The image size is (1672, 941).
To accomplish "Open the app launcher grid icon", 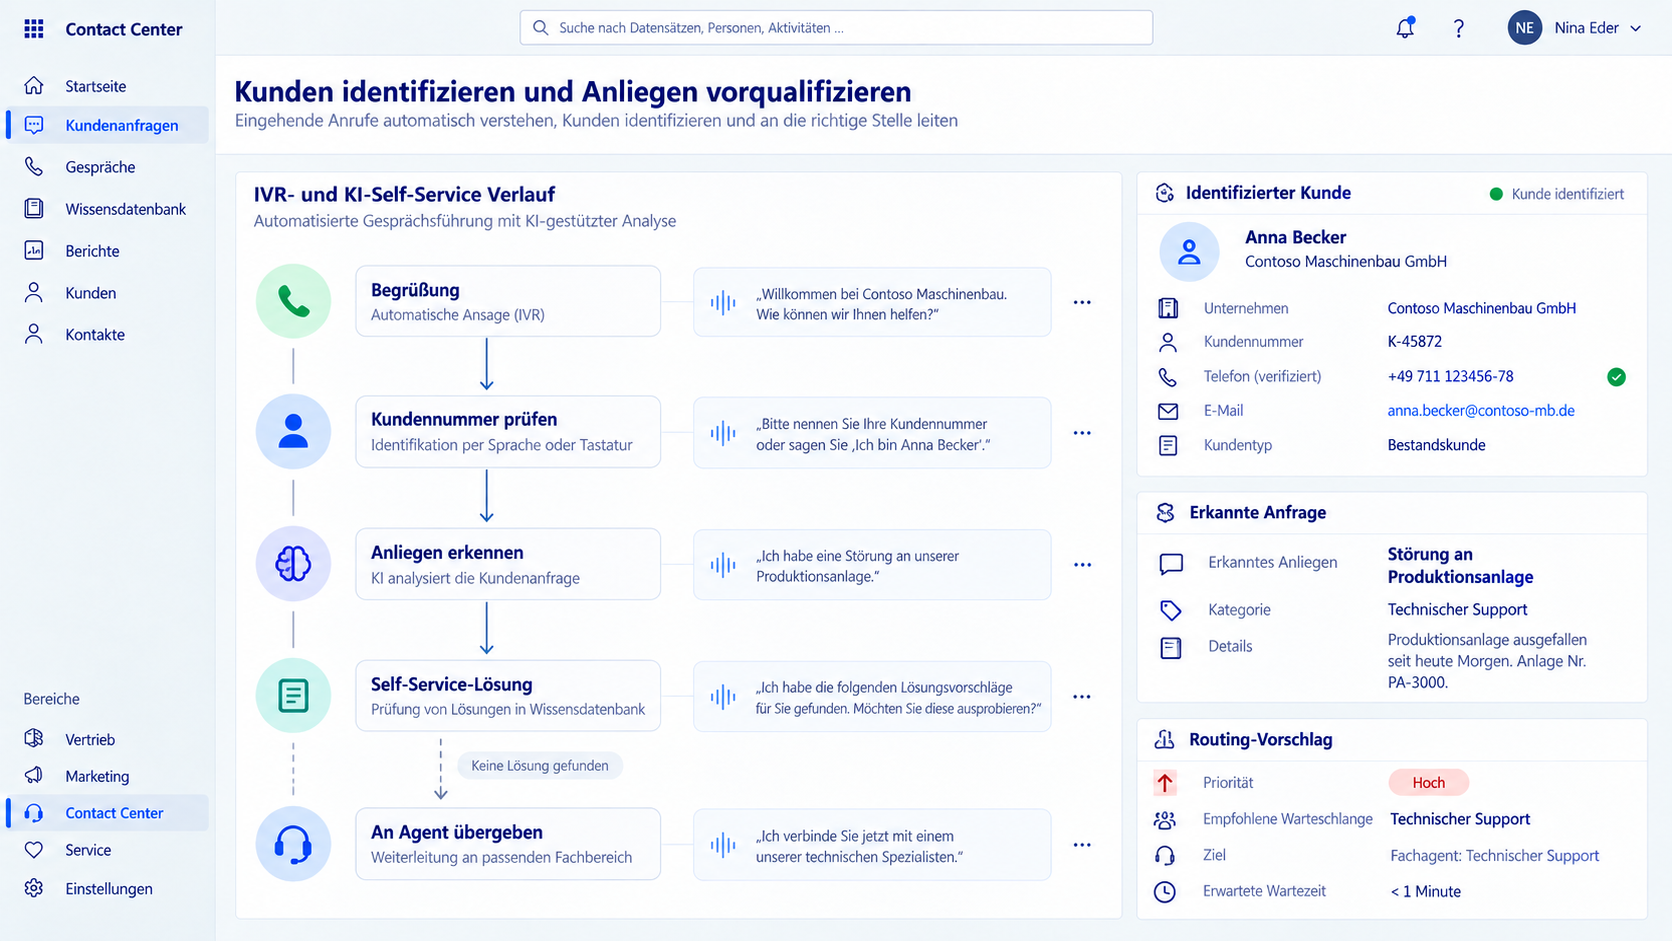I will (x=34, y=29).
